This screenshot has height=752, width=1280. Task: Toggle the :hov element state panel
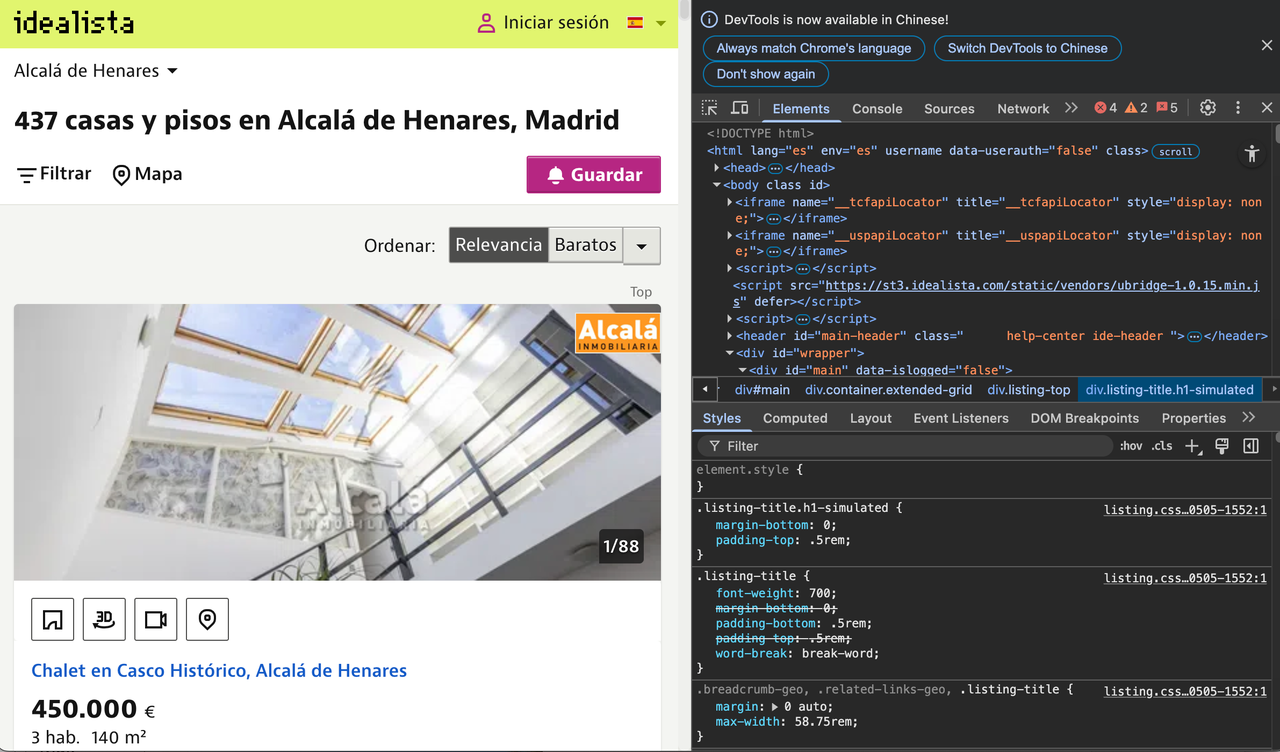coord(1131,446)
